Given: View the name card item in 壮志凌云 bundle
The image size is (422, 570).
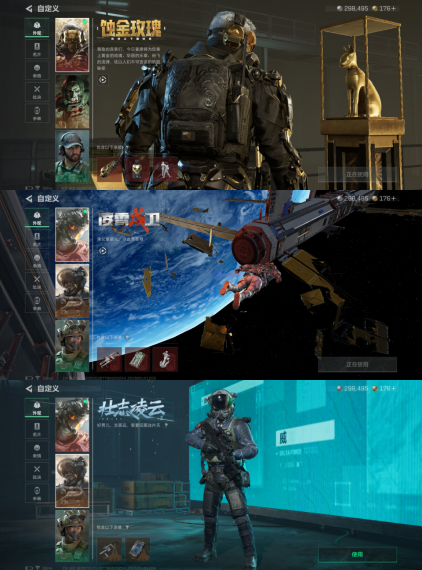Looking at the screenshot, I should tap(137, 549).
